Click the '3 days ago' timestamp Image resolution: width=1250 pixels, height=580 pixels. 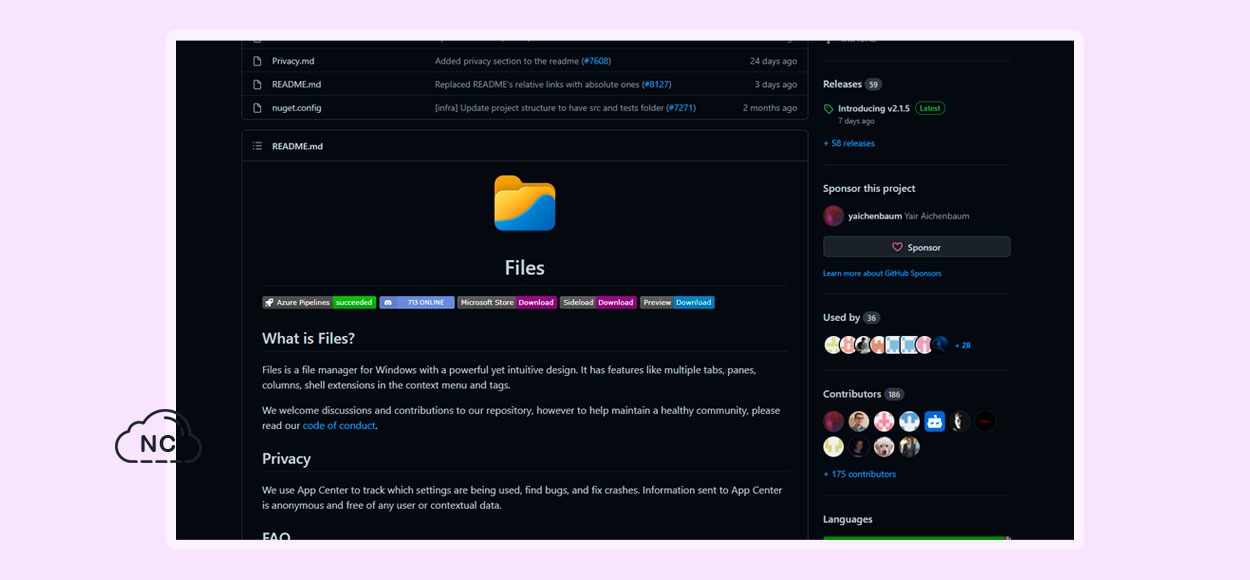(776, 85)
